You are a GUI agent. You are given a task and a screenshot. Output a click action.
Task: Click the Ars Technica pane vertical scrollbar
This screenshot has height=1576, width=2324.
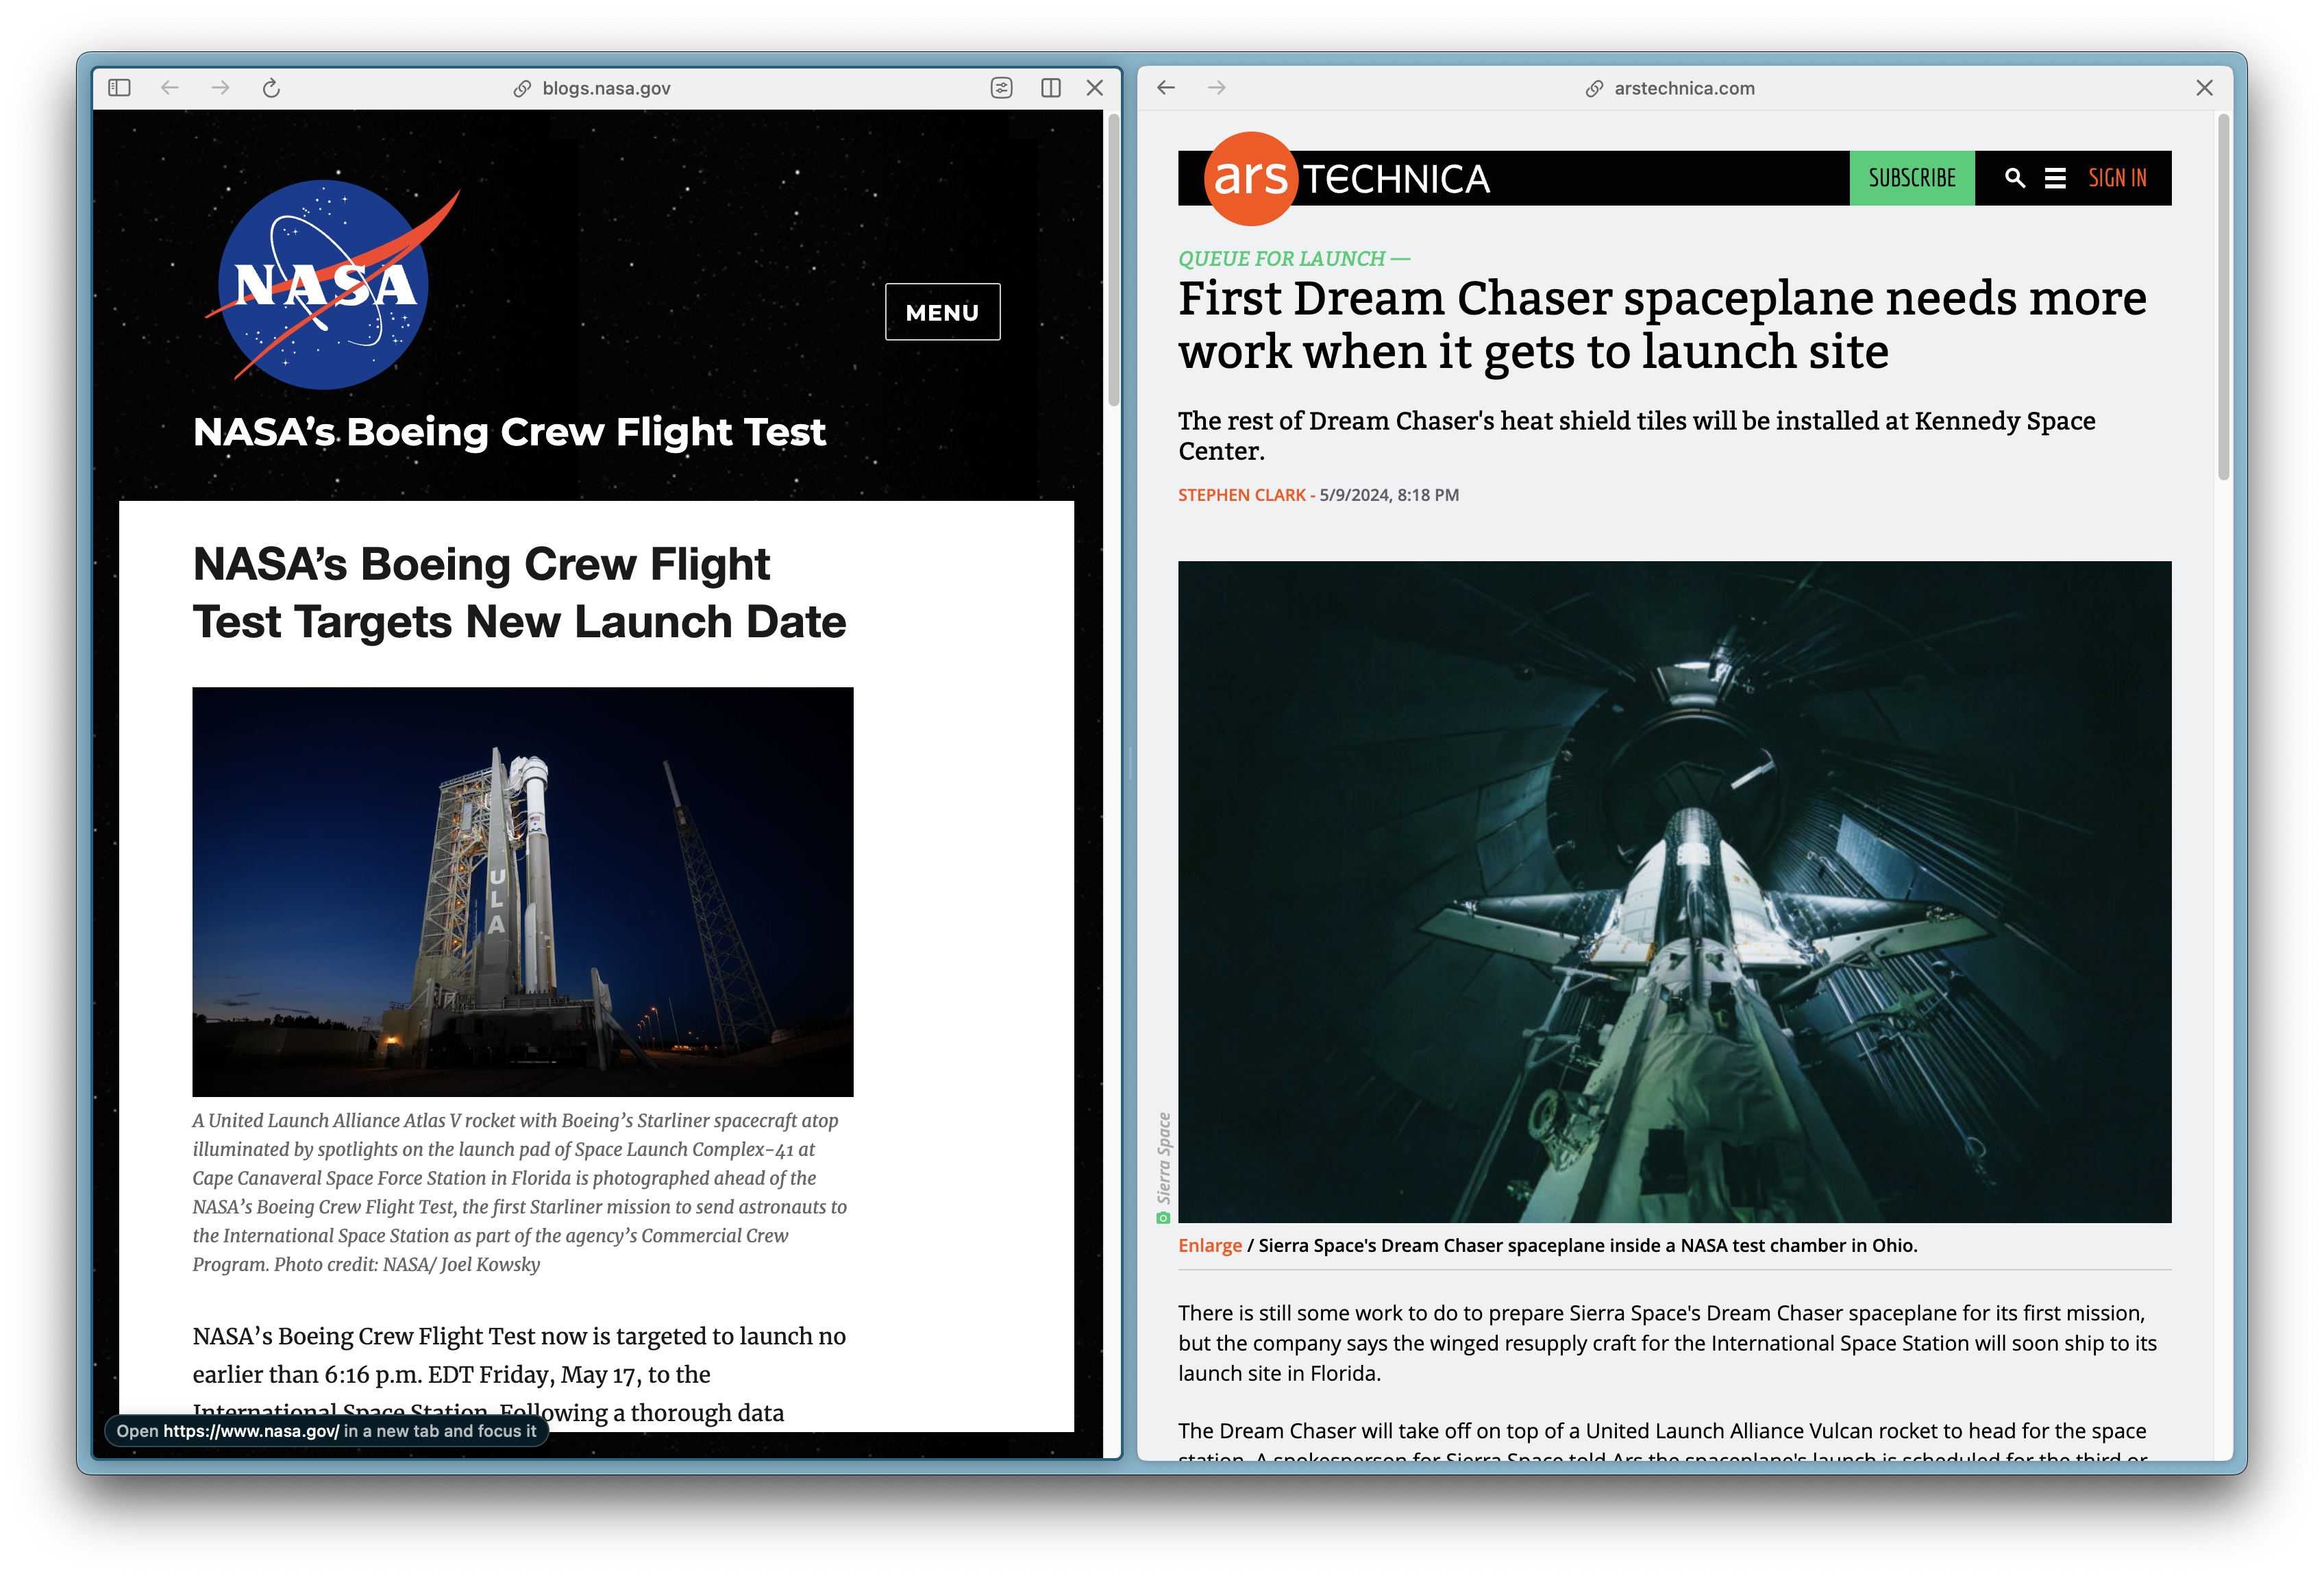pyautogui.click(x=2223, y=296)
